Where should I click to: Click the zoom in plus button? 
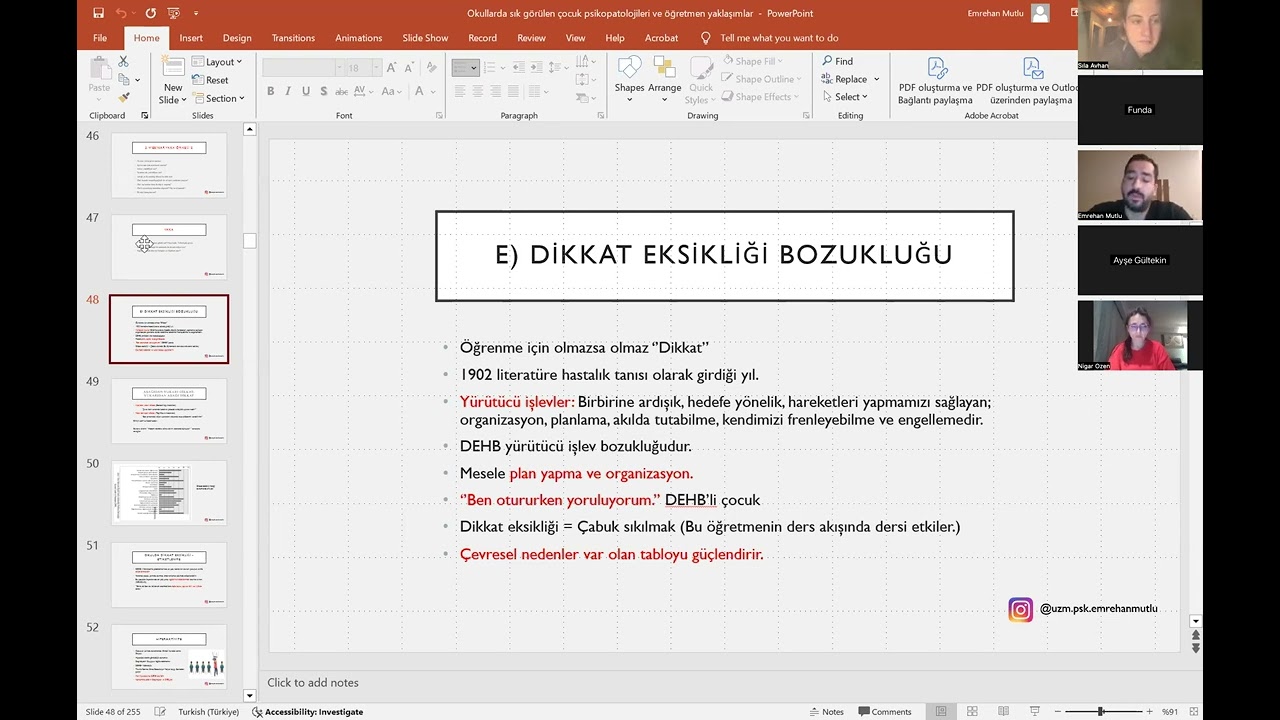tap(1149, 711)
